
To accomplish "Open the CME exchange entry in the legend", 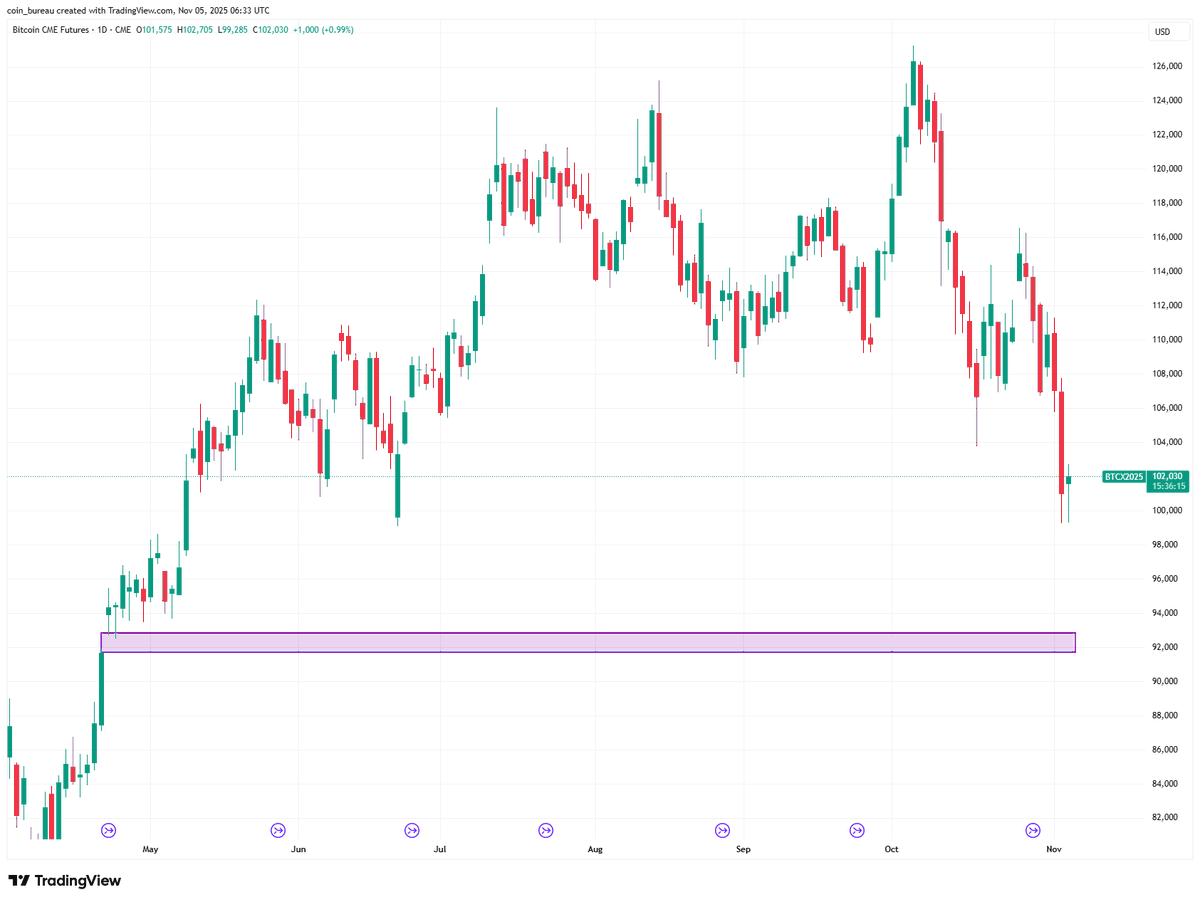I will click(x=124, y=30).
